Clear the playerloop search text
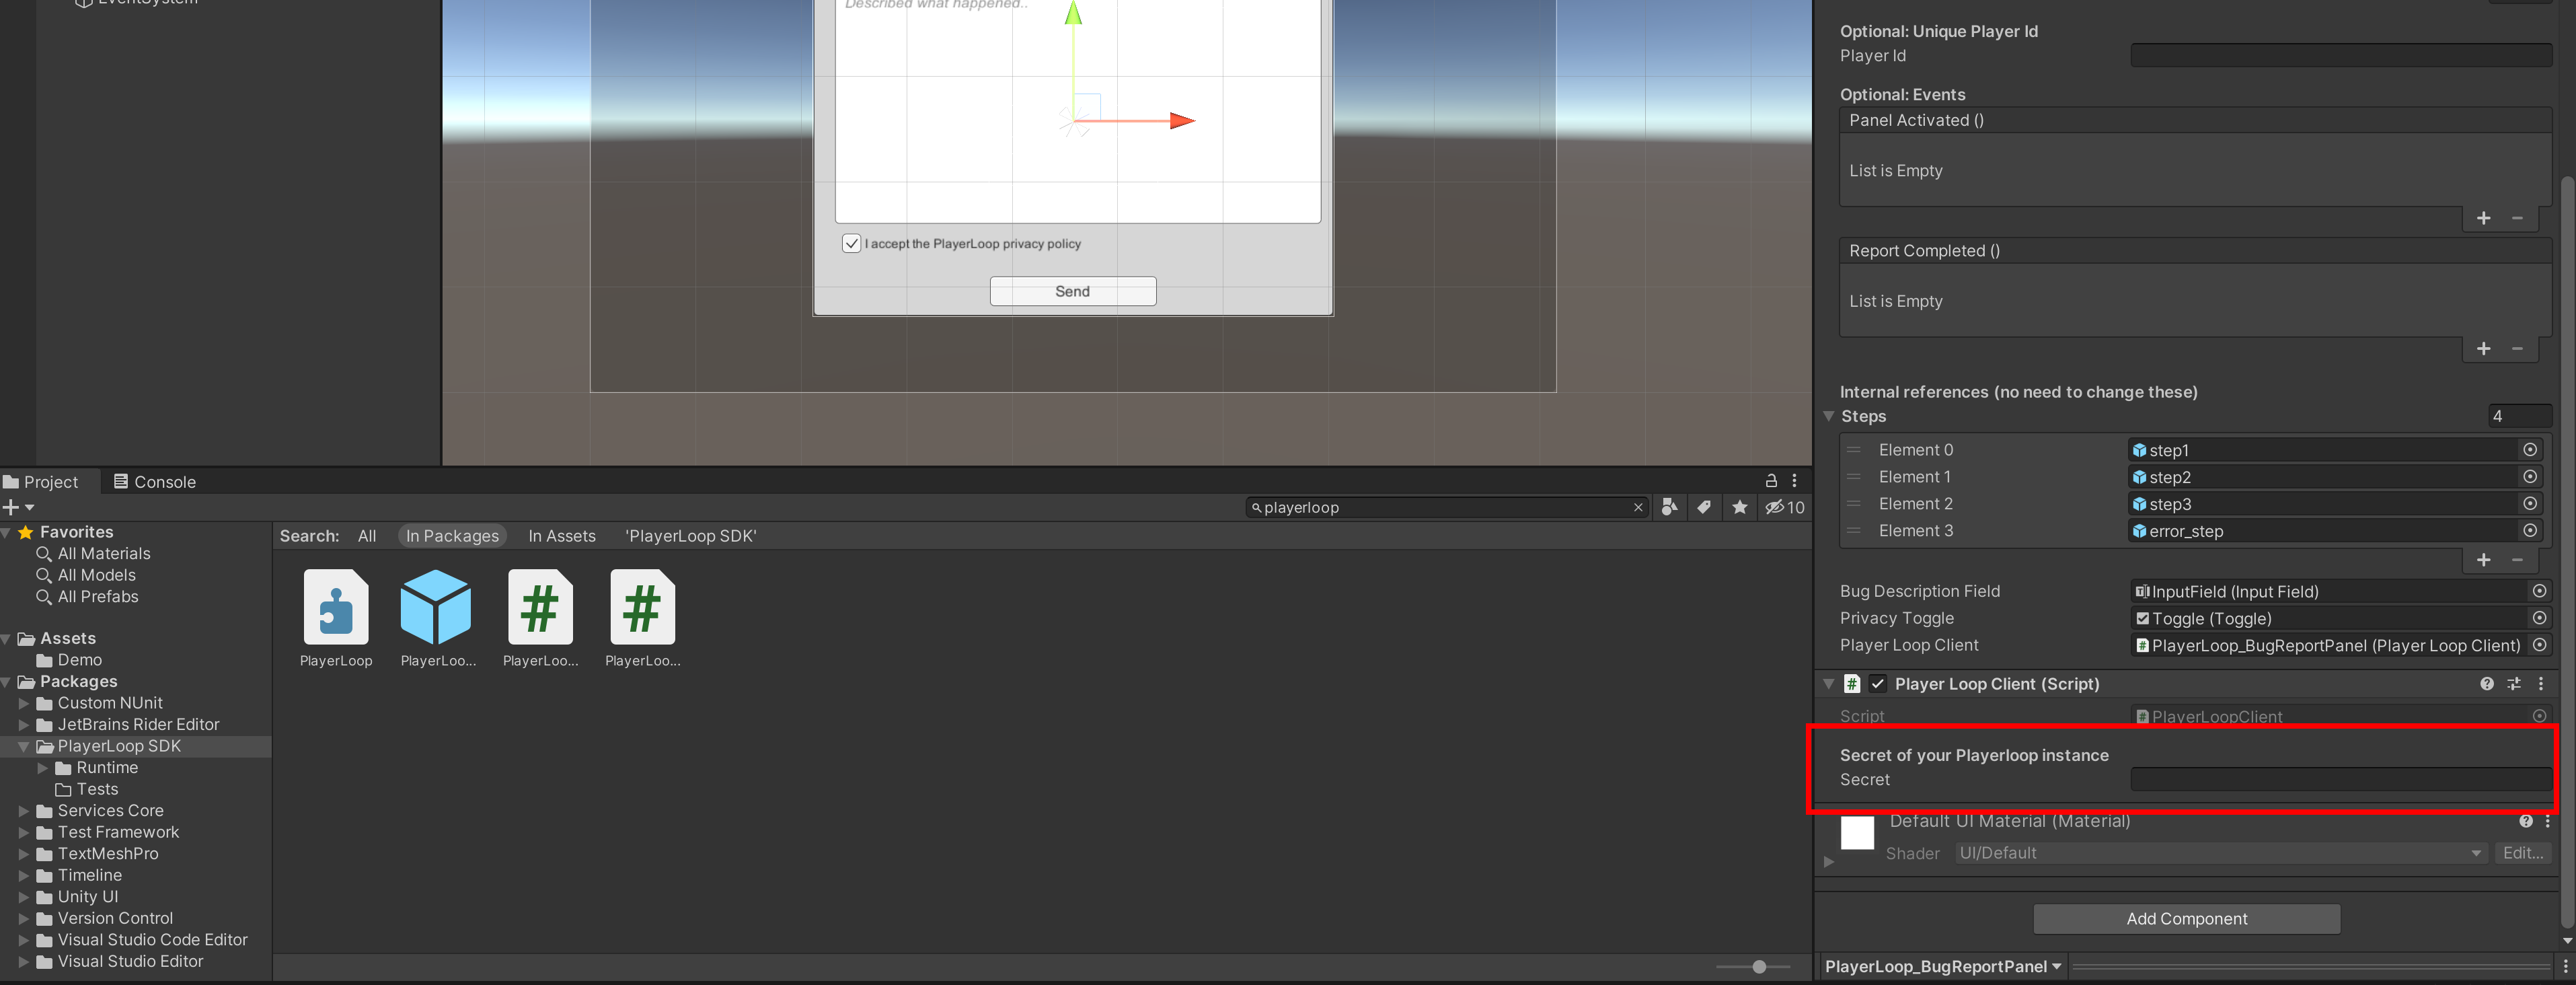 click(1638, 507)
